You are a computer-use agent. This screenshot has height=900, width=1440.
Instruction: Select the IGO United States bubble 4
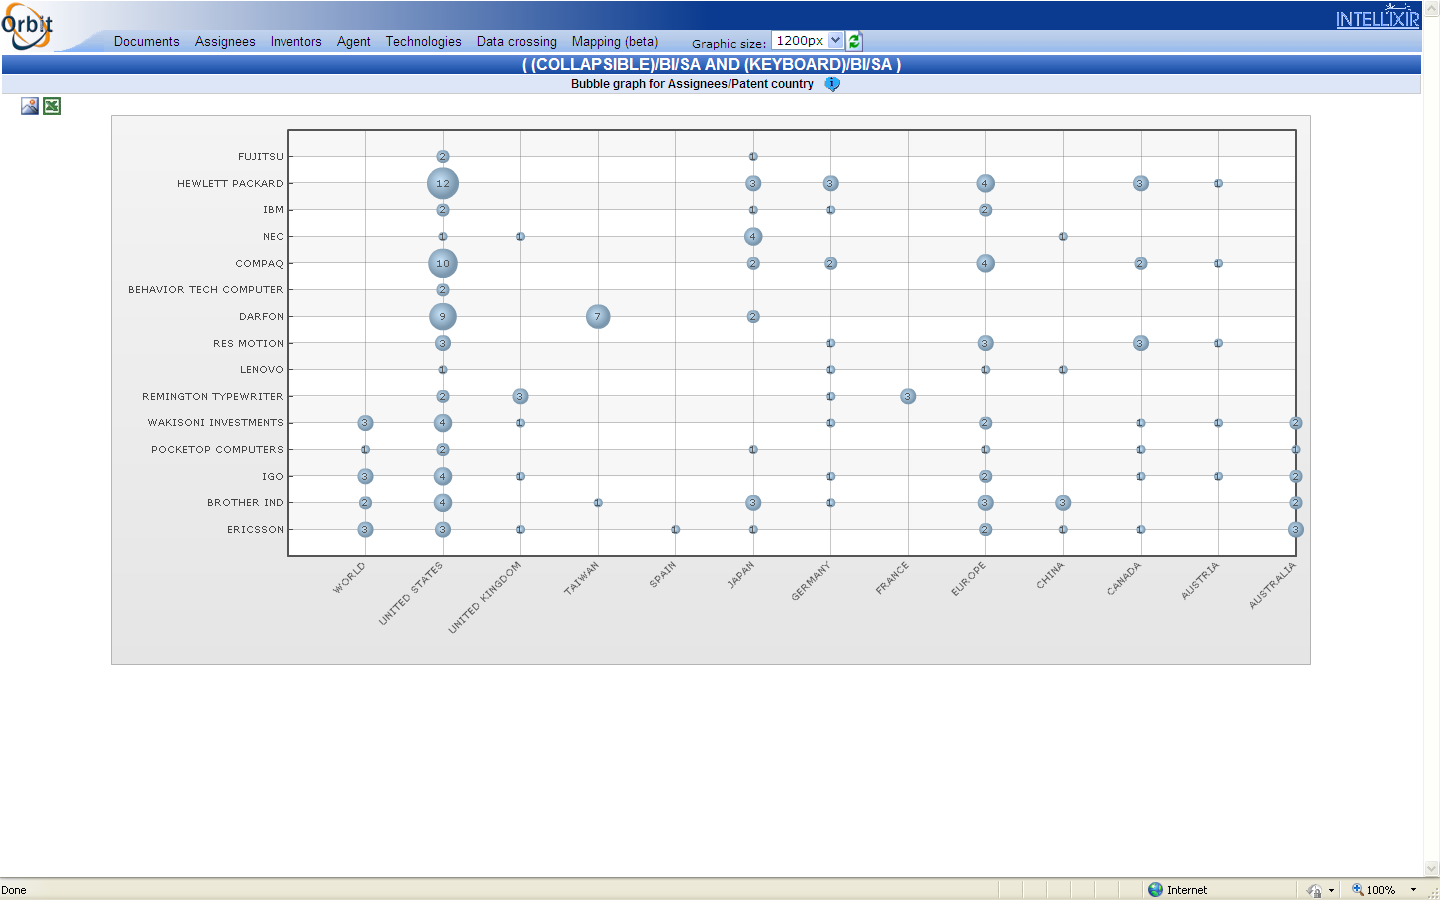(x=443, y=476)
